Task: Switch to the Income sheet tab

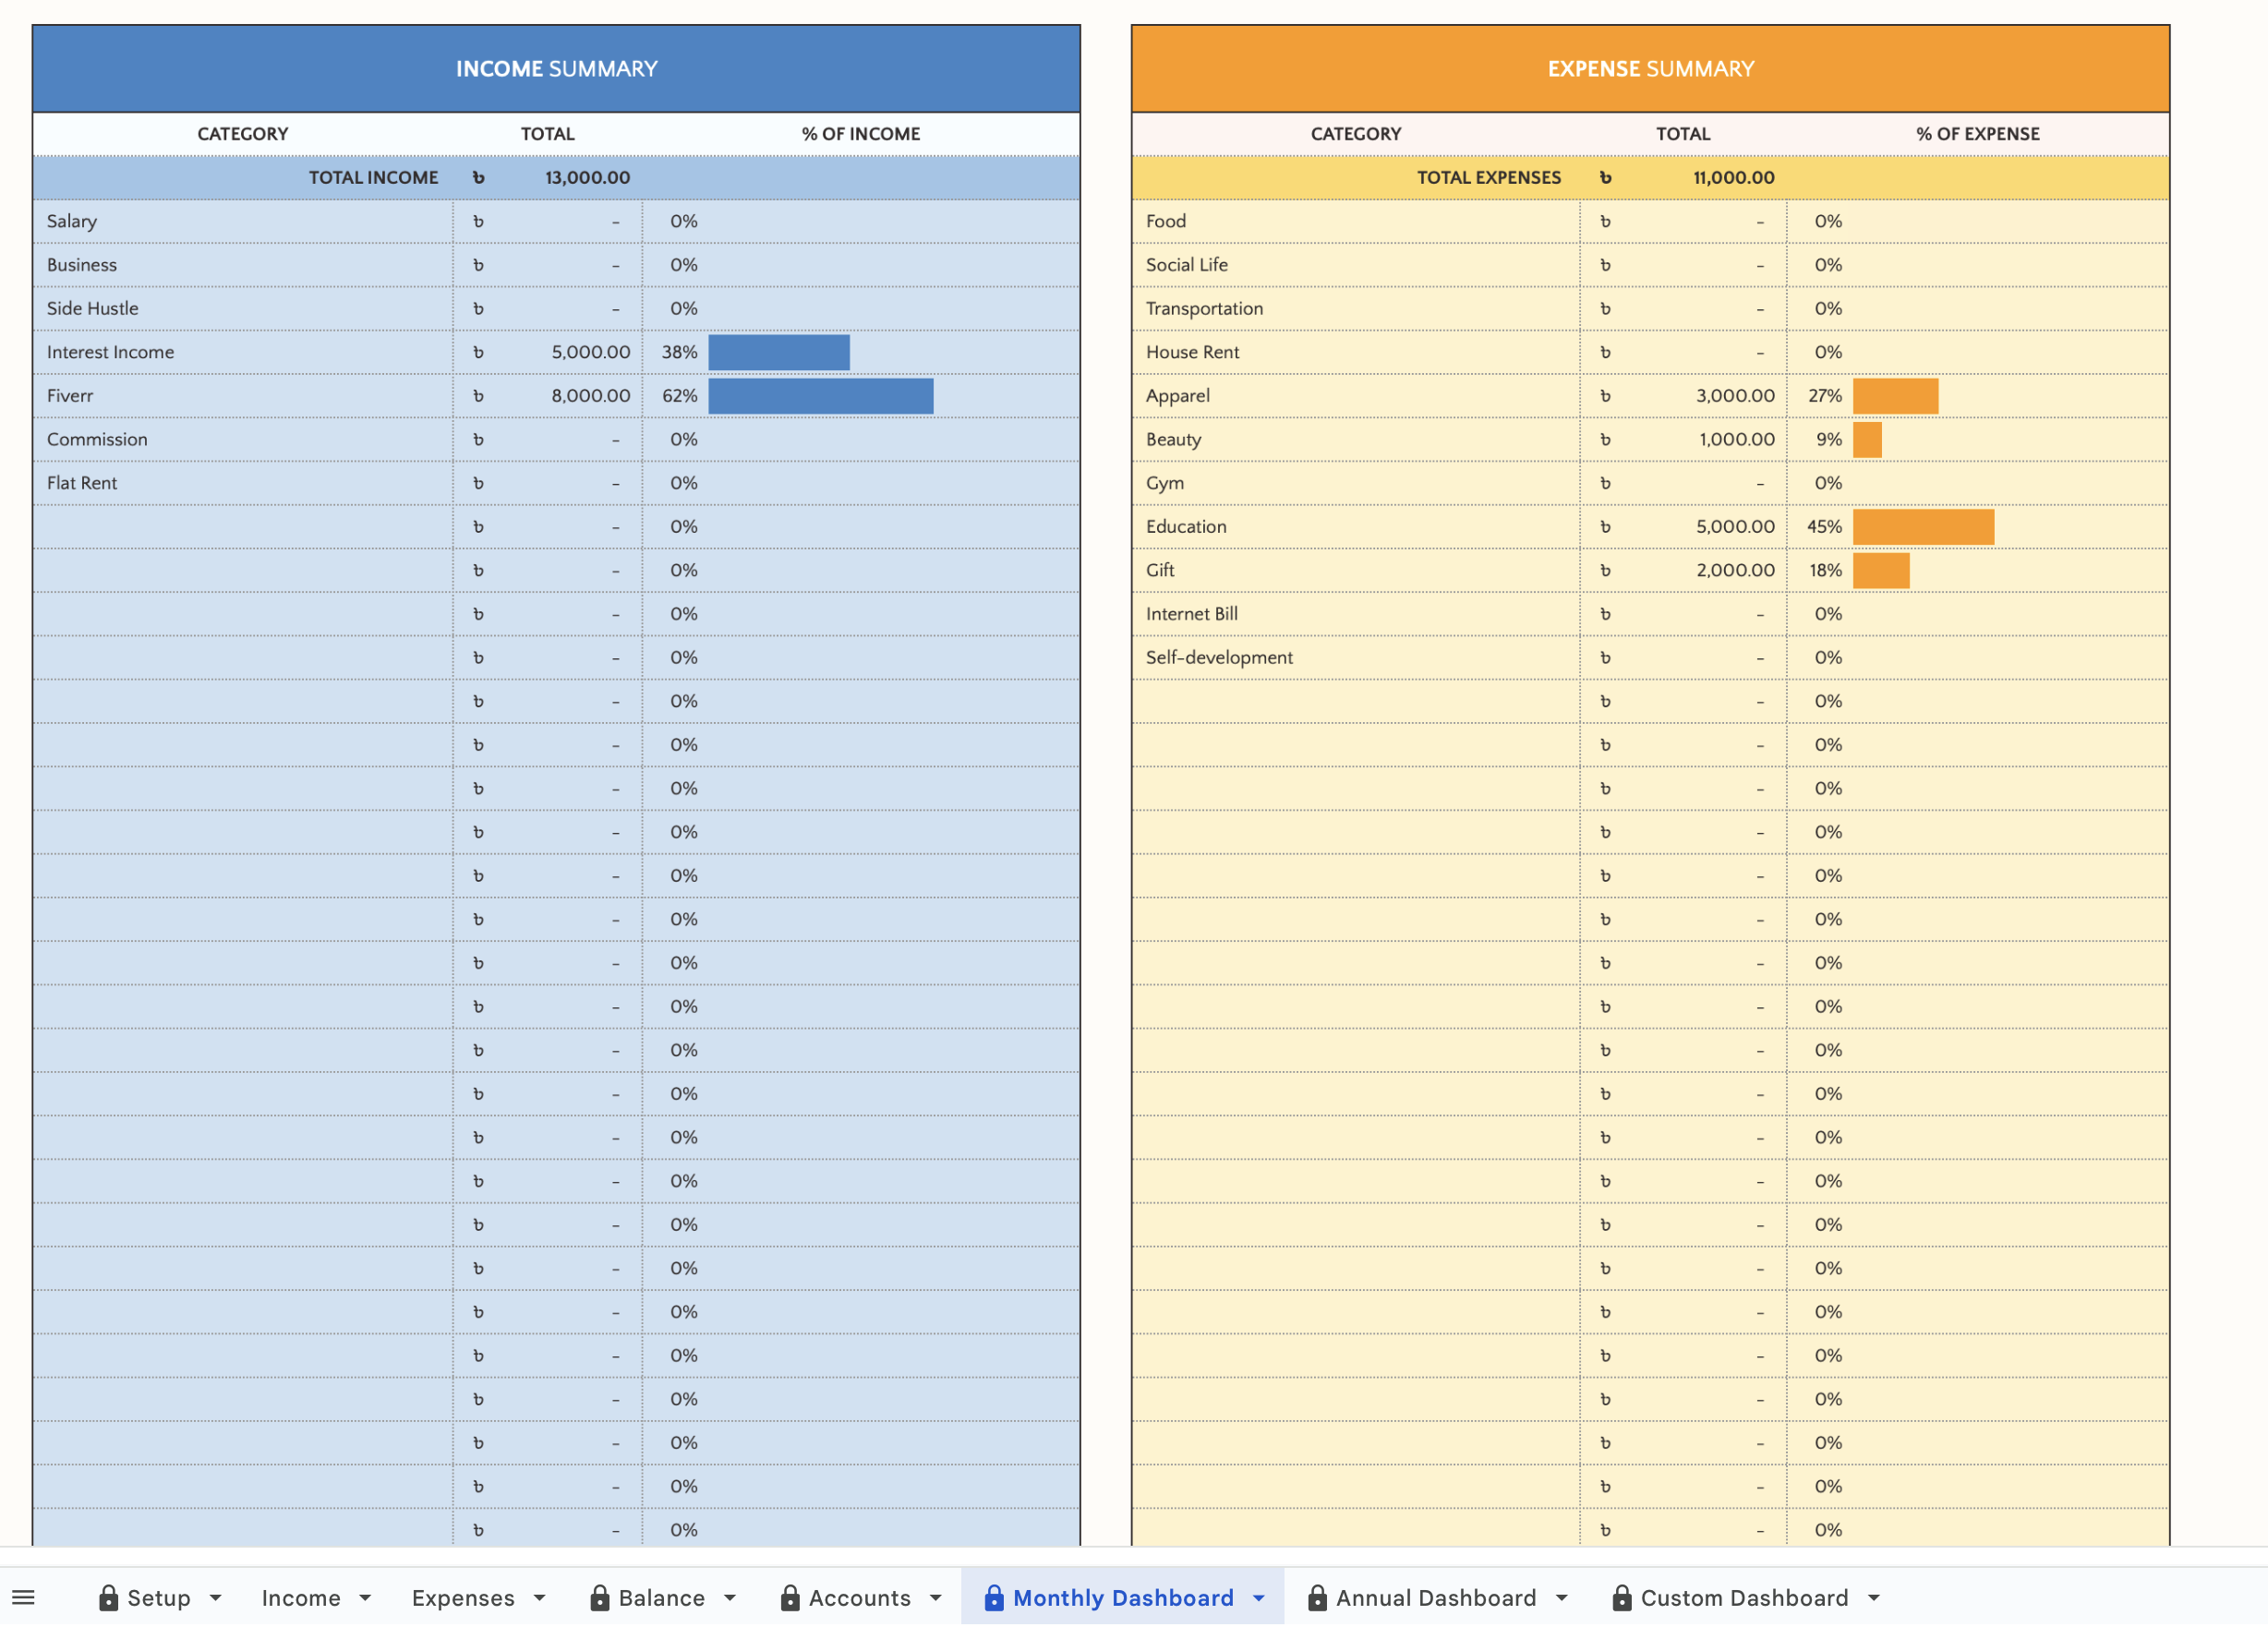Action: [x=300, y=1597]
